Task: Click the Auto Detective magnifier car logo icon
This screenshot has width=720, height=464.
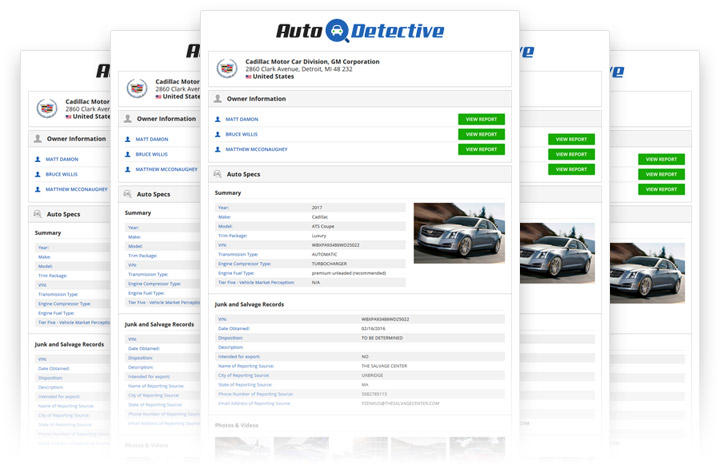Action: [x=337, y=31]
